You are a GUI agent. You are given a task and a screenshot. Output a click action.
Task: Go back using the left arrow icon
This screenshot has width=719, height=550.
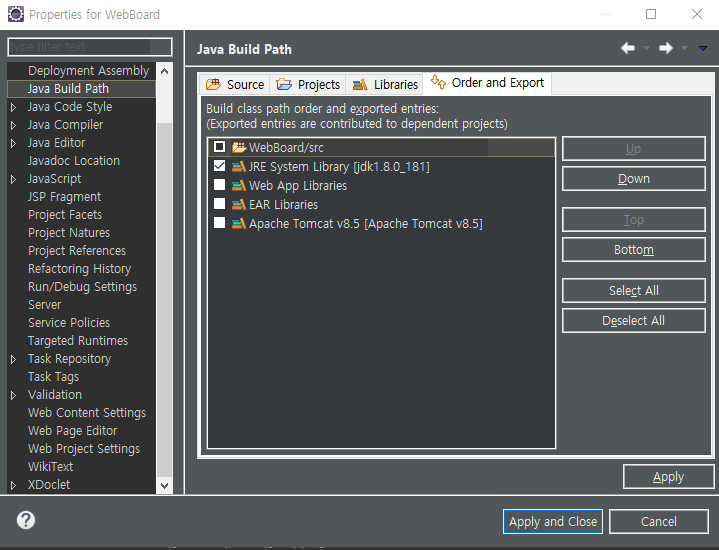[x=628, y=48]
